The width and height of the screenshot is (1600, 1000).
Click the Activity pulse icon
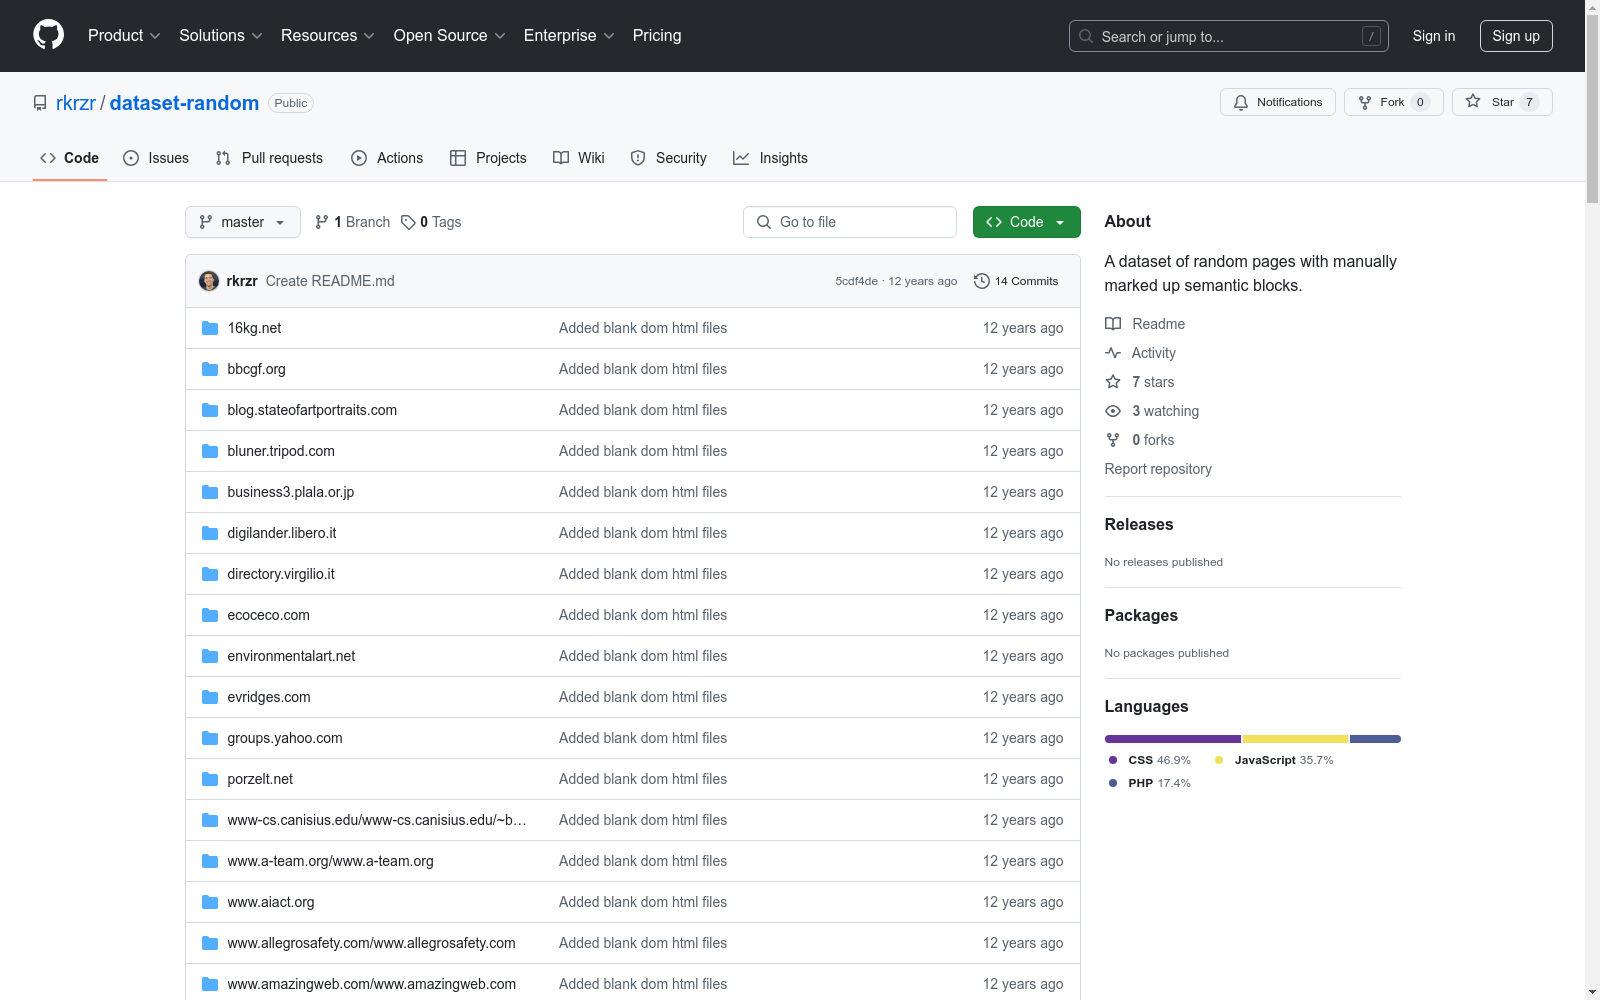(x=1113, y=353)
